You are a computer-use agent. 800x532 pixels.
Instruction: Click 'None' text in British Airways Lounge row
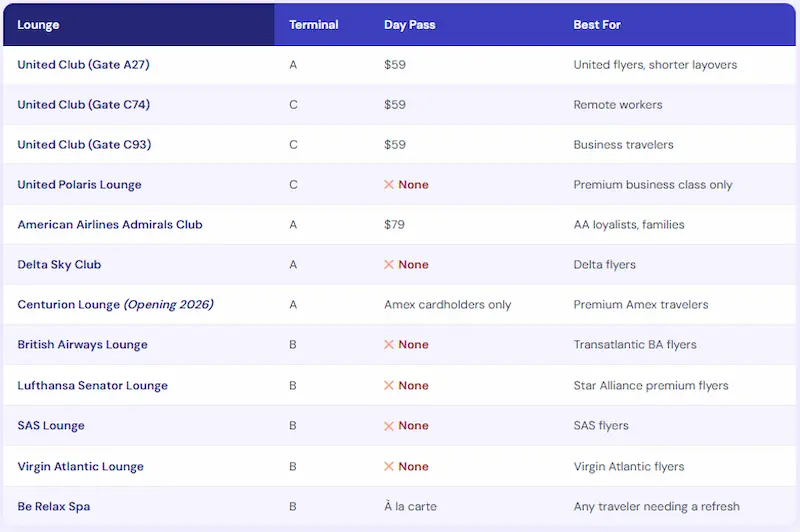(x=413, y=345)
